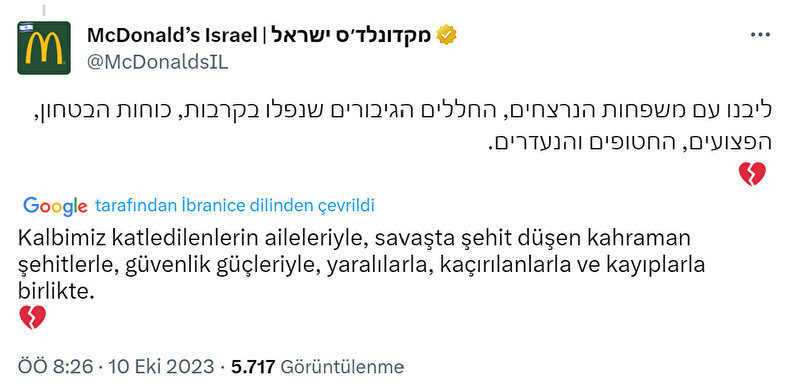Open the McDonald's Israel display name
Screen dimensions: 792x392
(173, 35)
